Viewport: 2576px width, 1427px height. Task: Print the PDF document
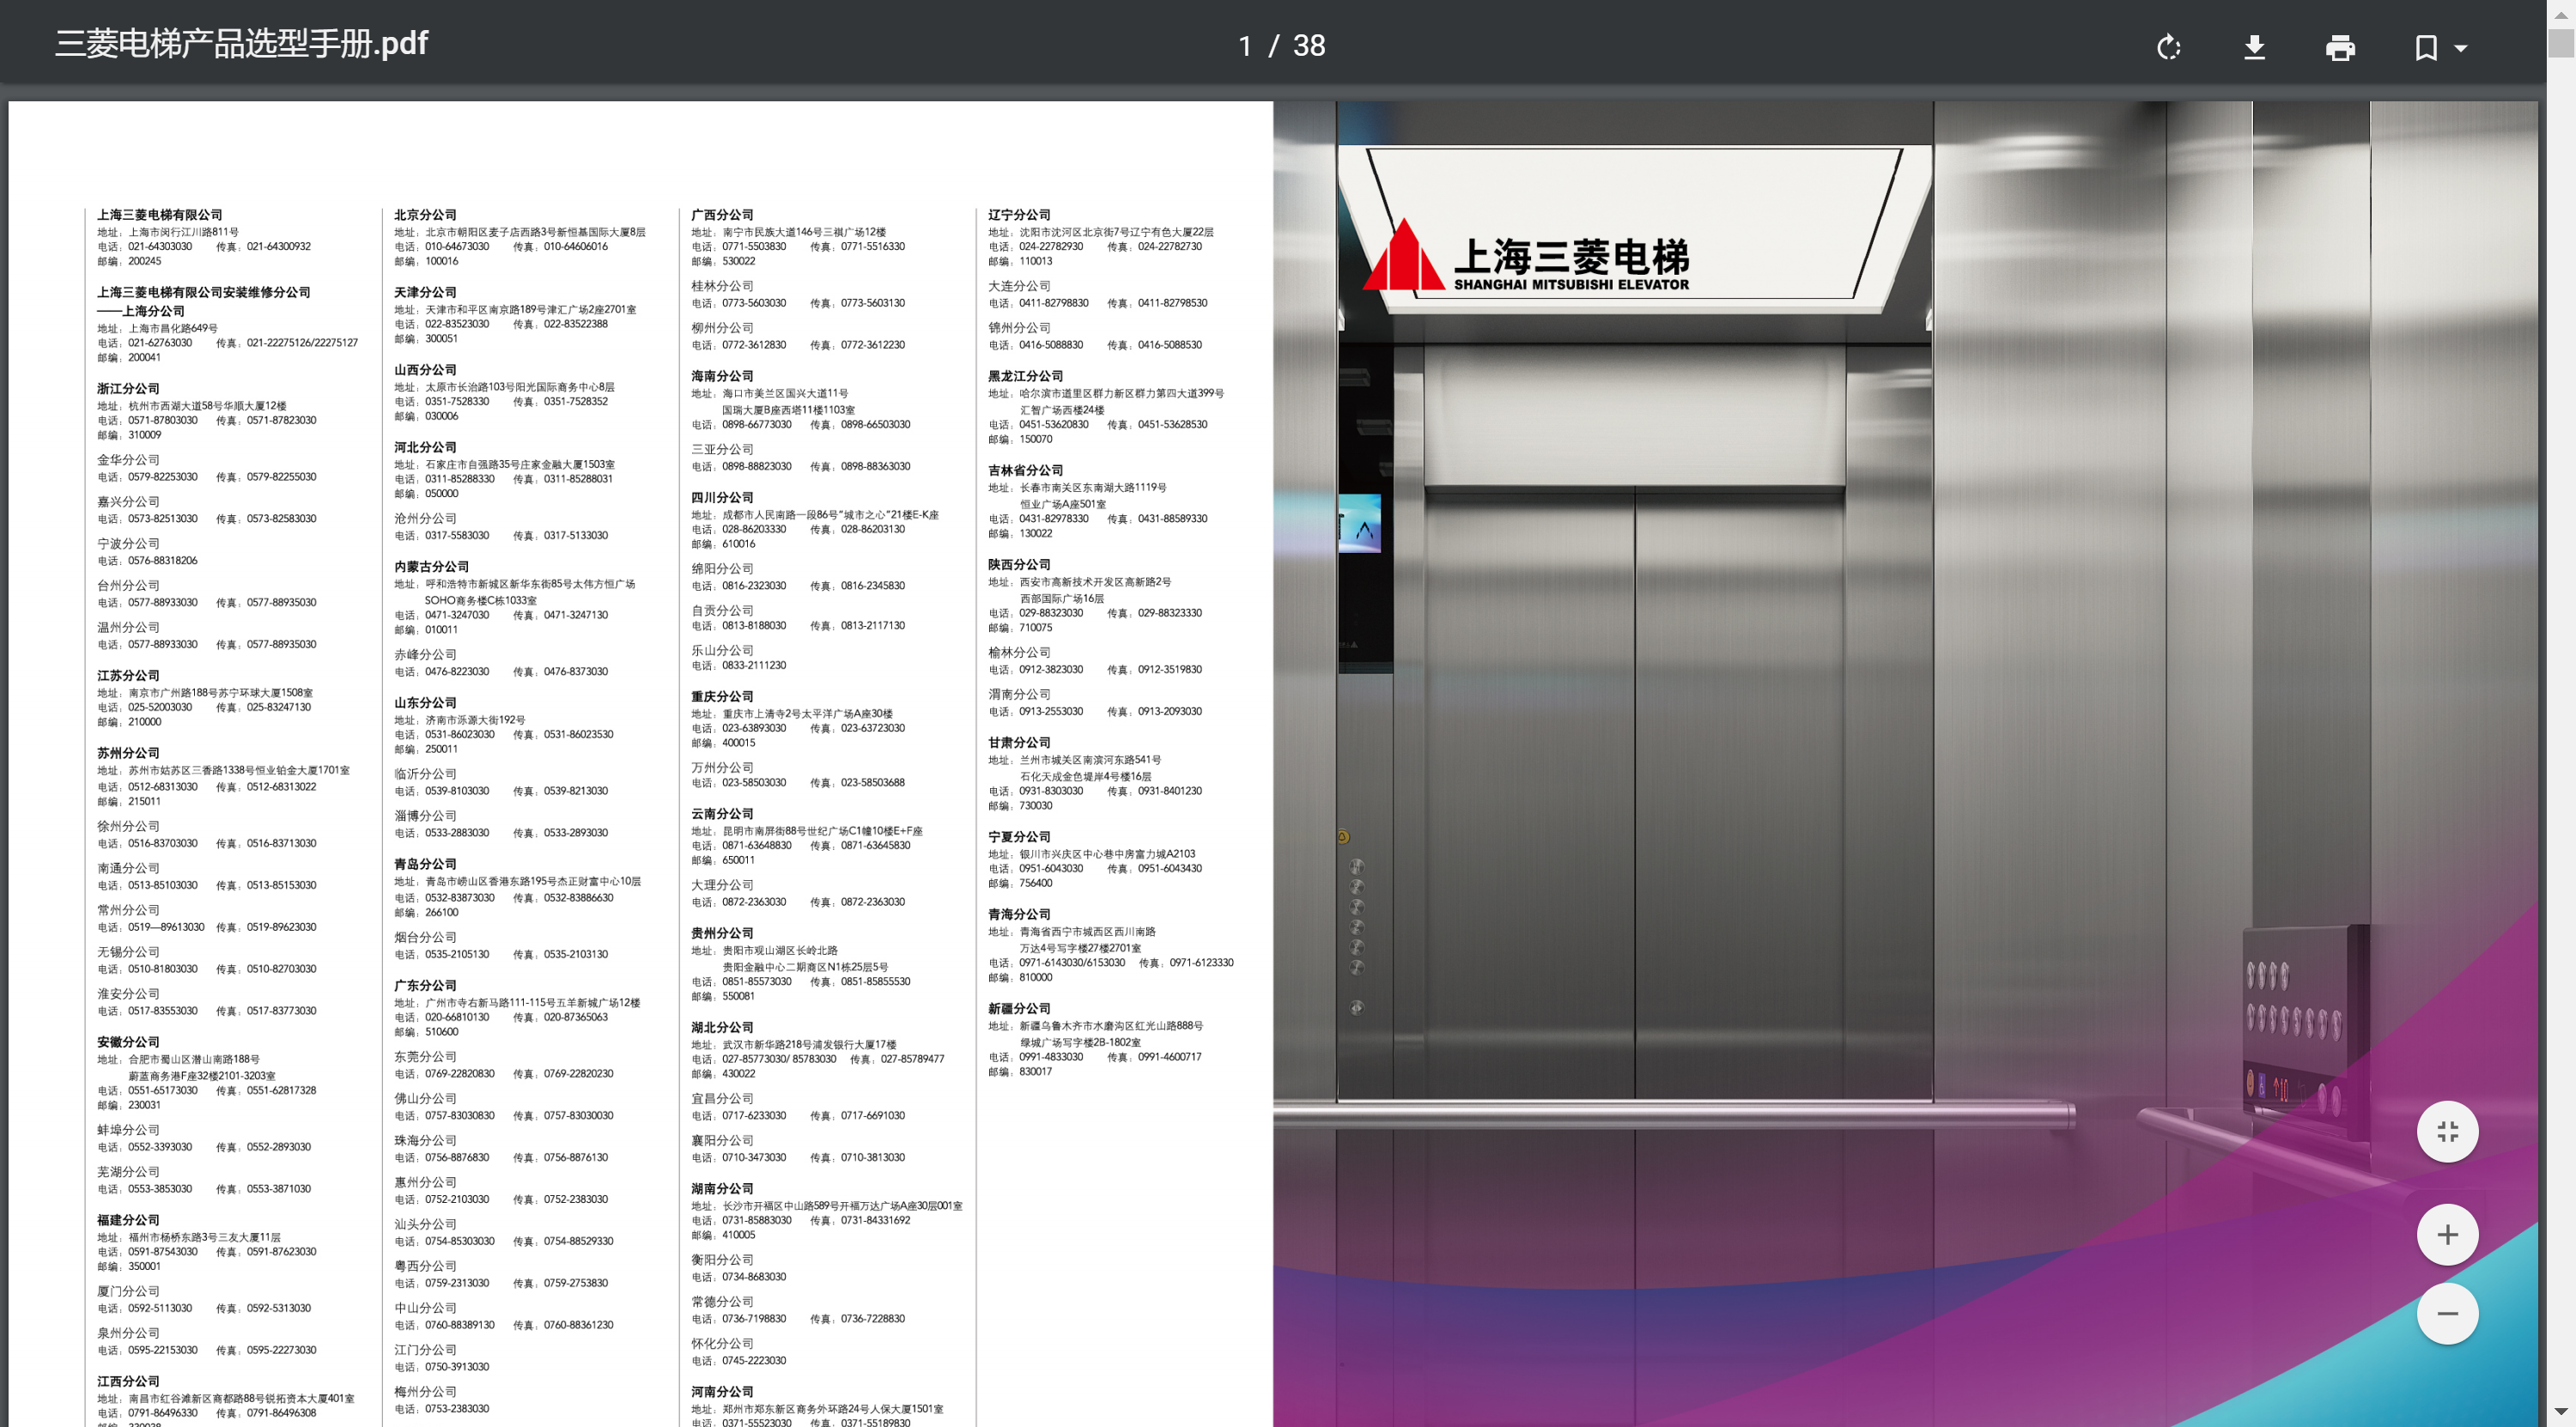coord(2340,47)
